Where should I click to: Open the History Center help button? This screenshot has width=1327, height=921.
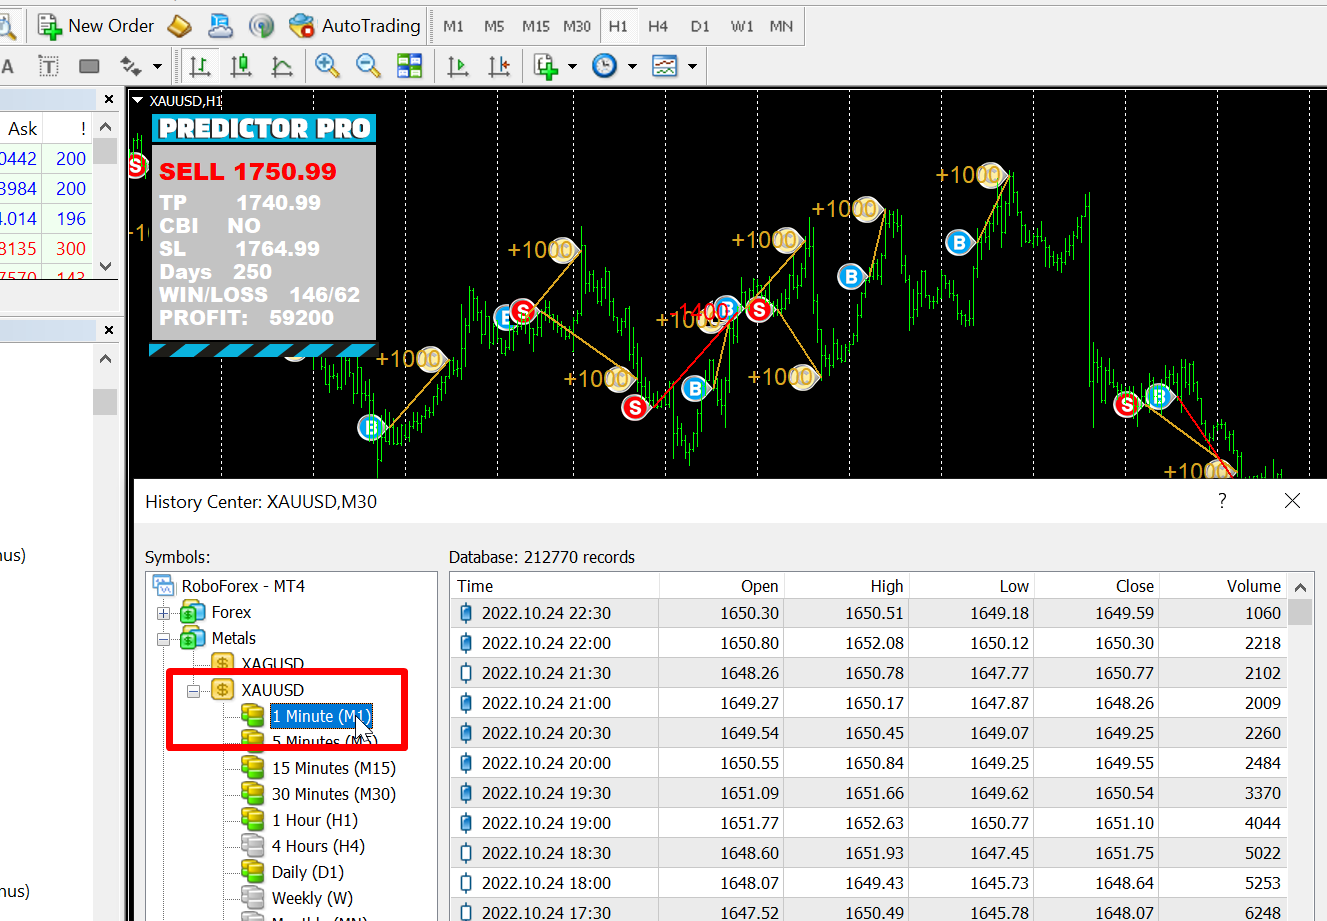pyautogui.click(x=1222, y=501)
